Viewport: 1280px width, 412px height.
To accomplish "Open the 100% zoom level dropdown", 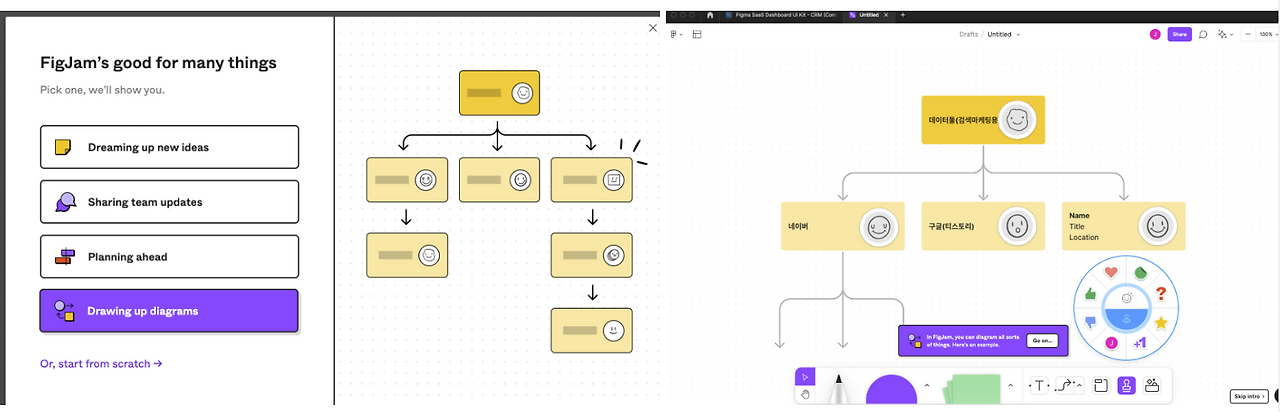I will pos(1267,34).
